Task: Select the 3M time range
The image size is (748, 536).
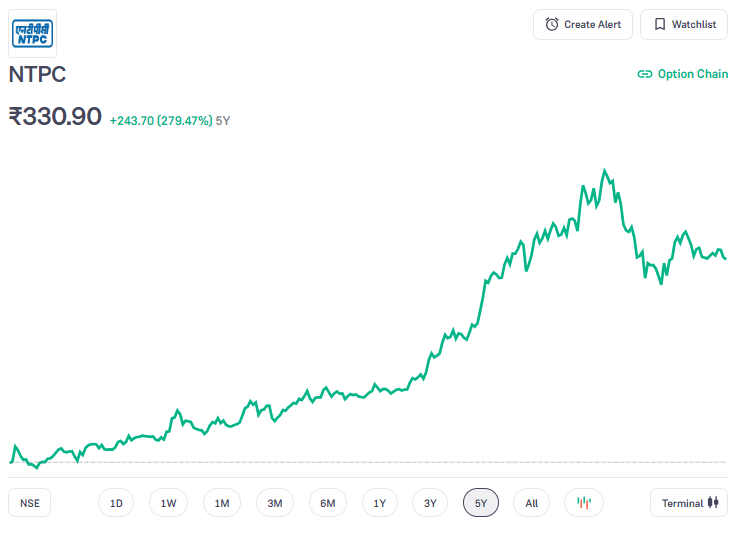Action: pyautogui.click(x=275, y=503)
